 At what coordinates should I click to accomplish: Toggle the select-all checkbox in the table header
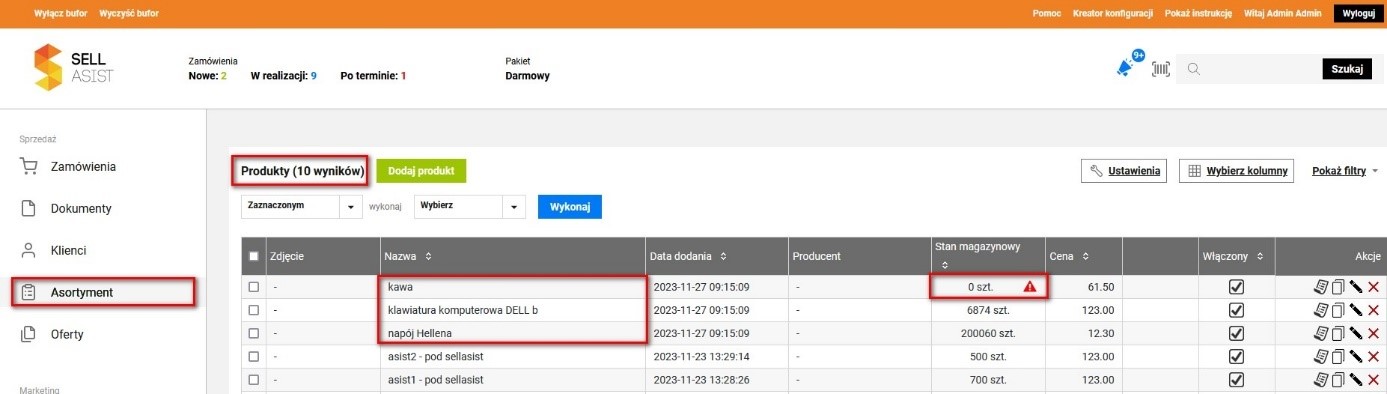coord(254,256)
